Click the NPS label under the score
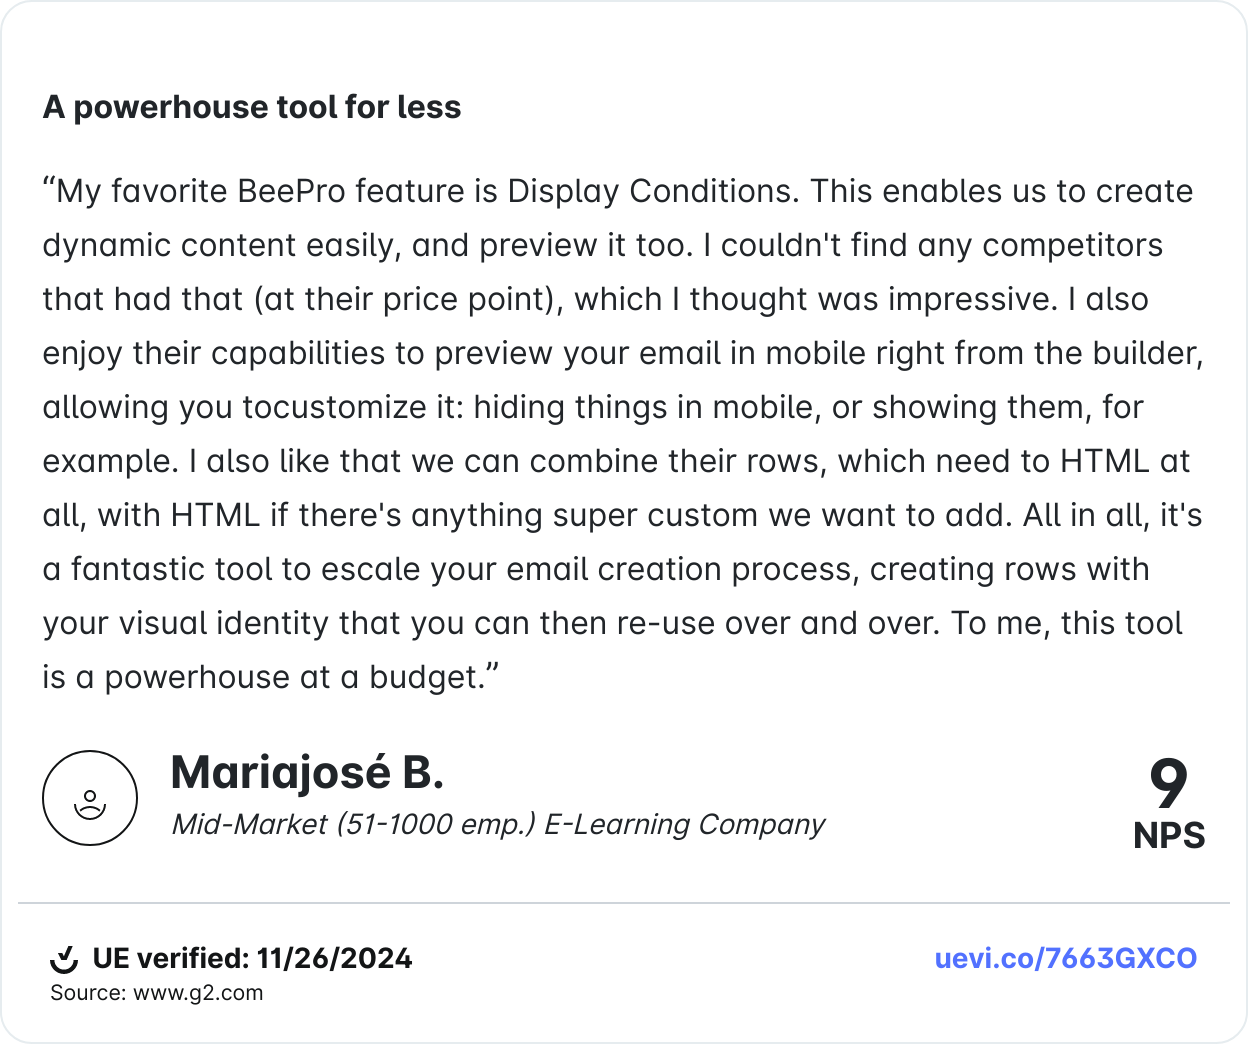The image size is (1248, 1044). coord(1169,836)
